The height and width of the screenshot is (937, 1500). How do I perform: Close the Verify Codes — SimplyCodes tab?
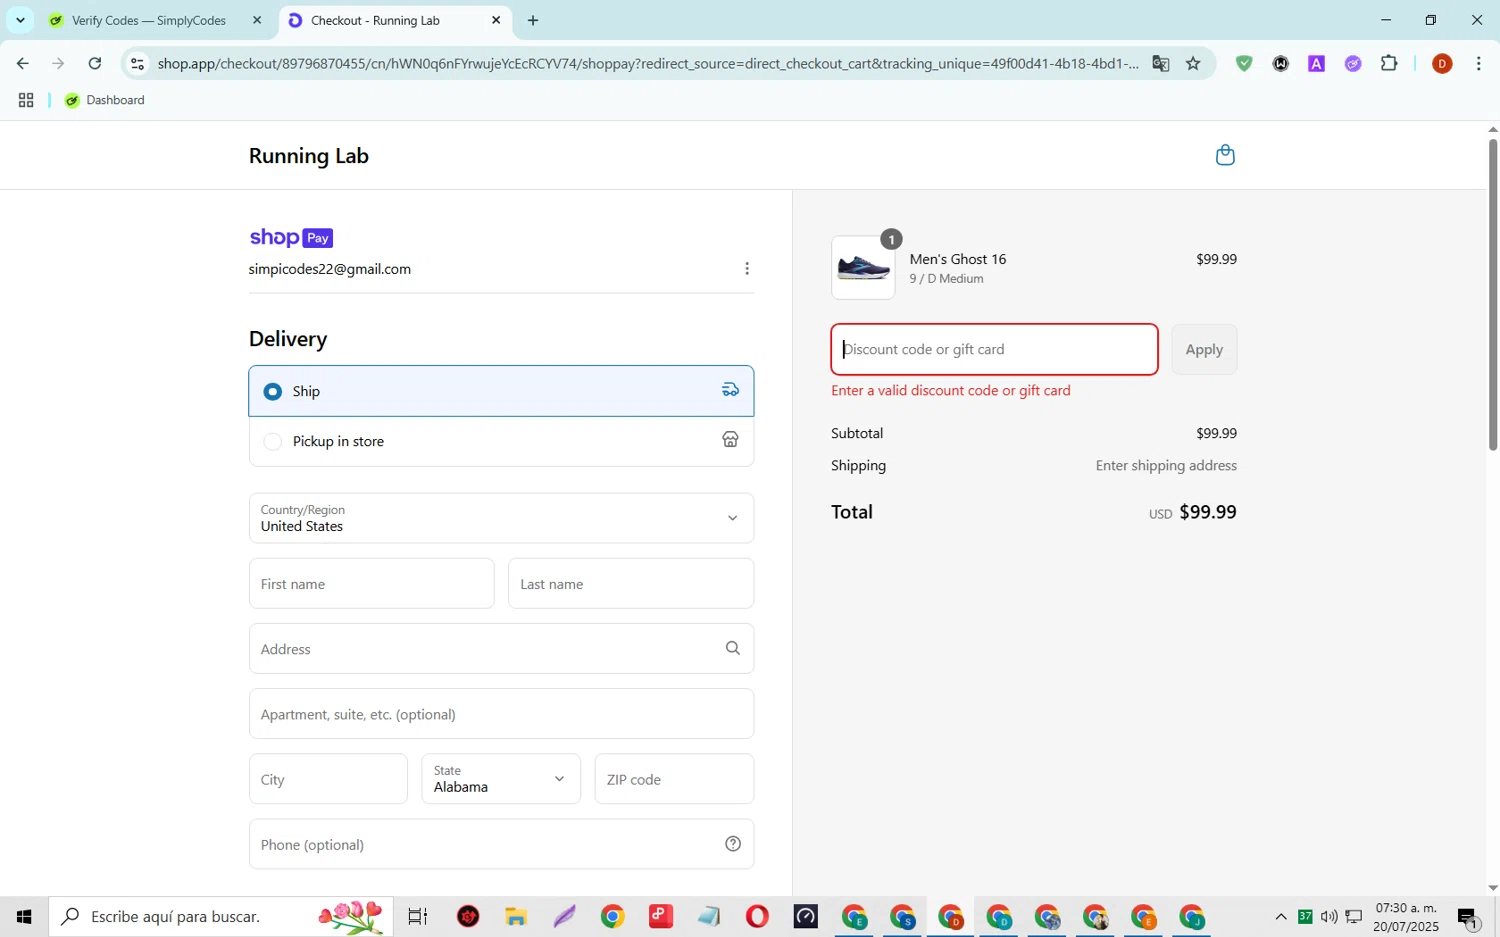(x=257, y=20)
